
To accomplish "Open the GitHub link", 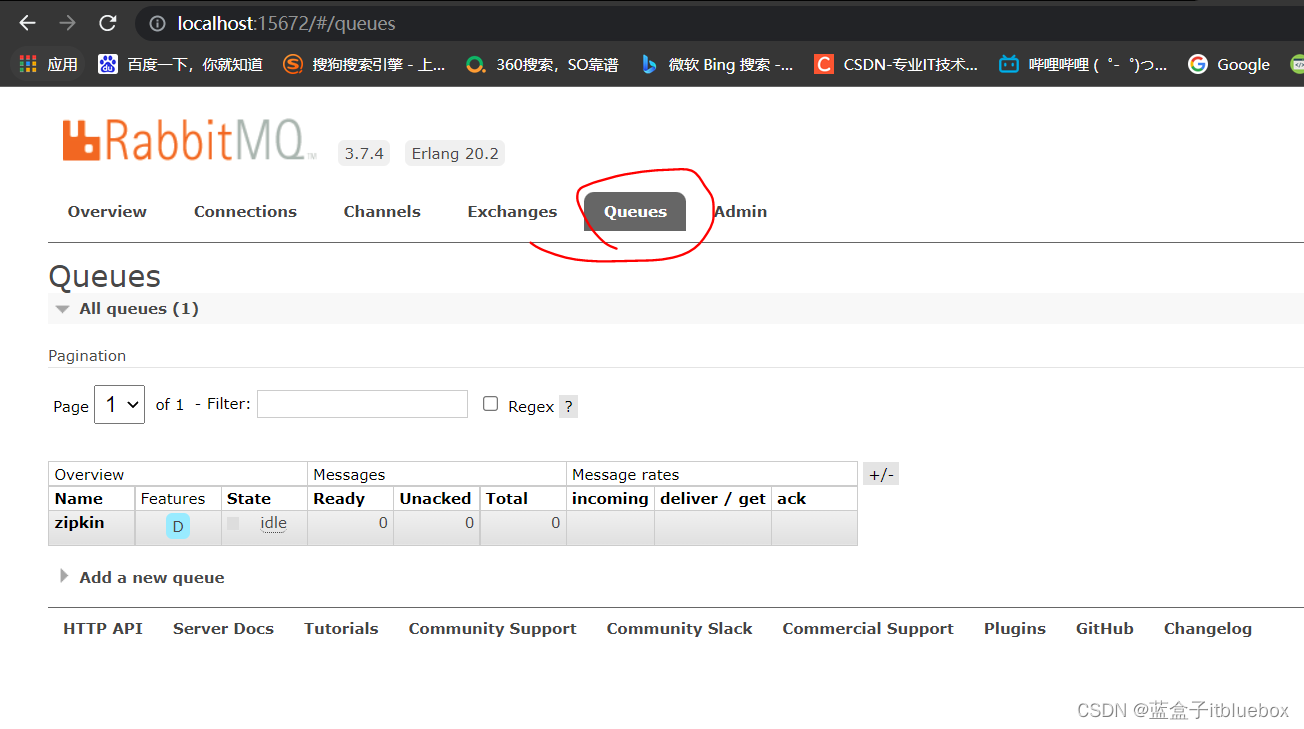I will coord(1105,628).
